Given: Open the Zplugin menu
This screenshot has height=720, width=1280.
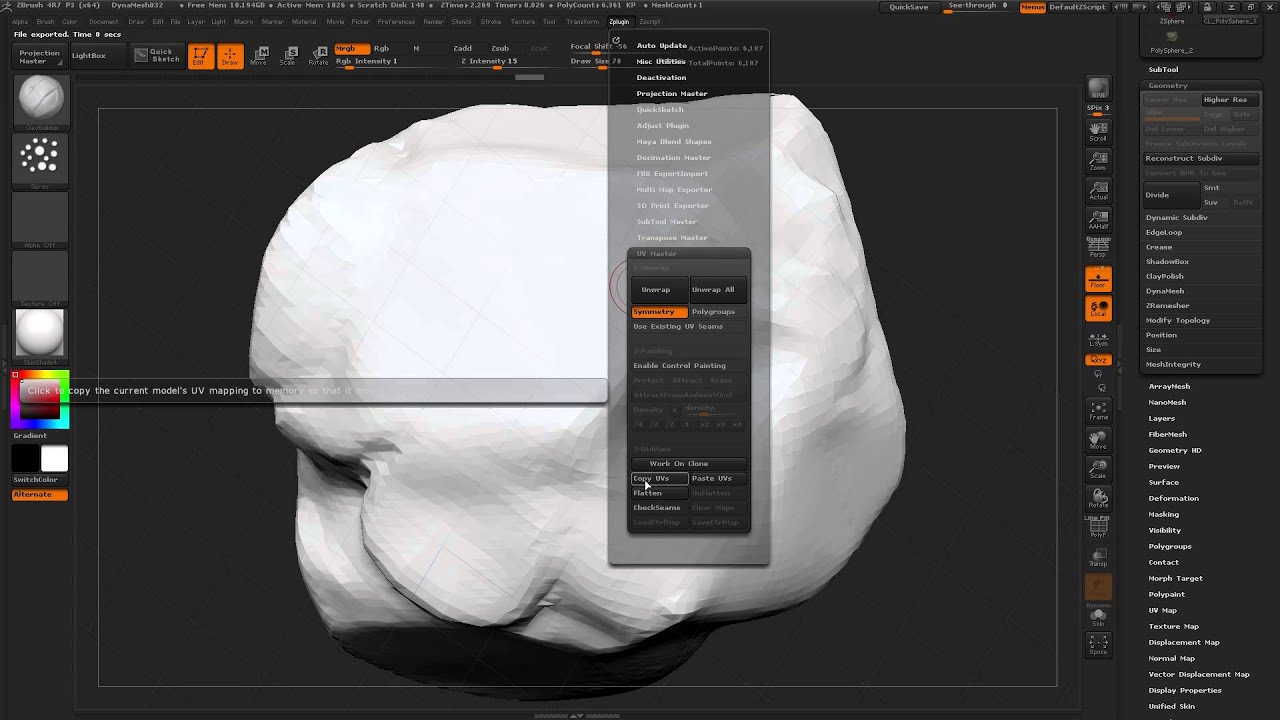Looking at the screenshot, I should coord(619,21).
